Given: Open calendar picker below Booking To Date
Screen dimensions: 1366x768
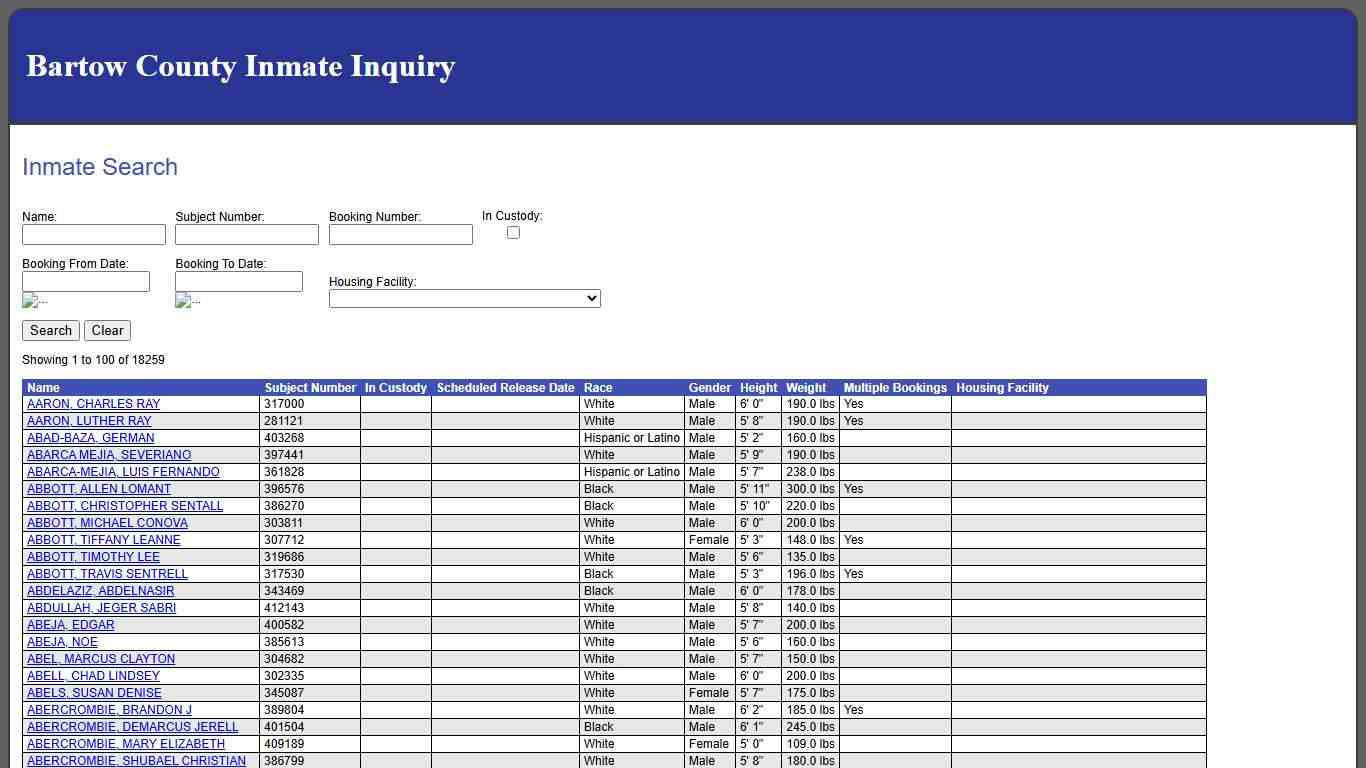Looking at the screenshot, I should tap(187, 300).
